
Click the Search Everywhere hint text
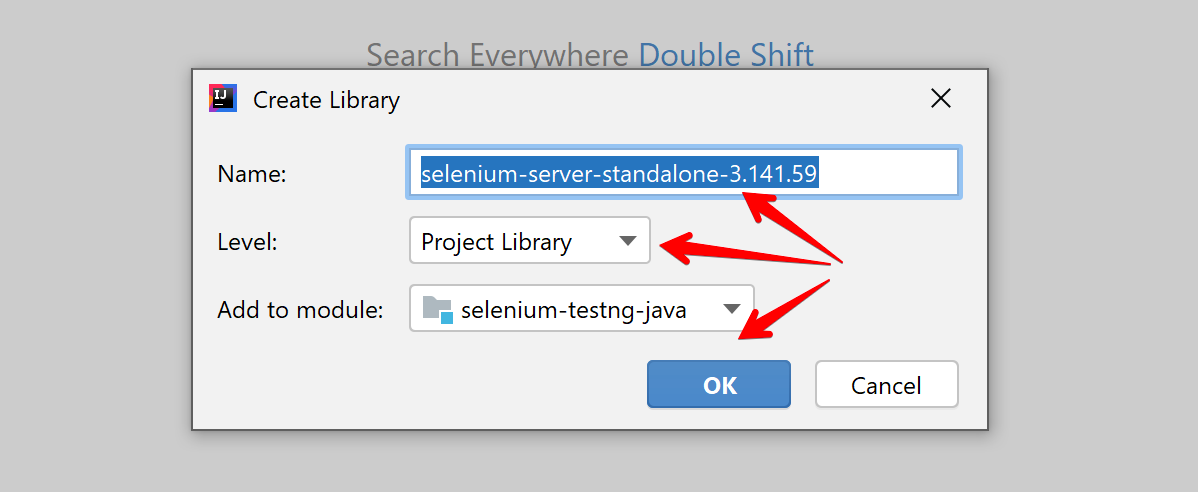pos(500,55)
